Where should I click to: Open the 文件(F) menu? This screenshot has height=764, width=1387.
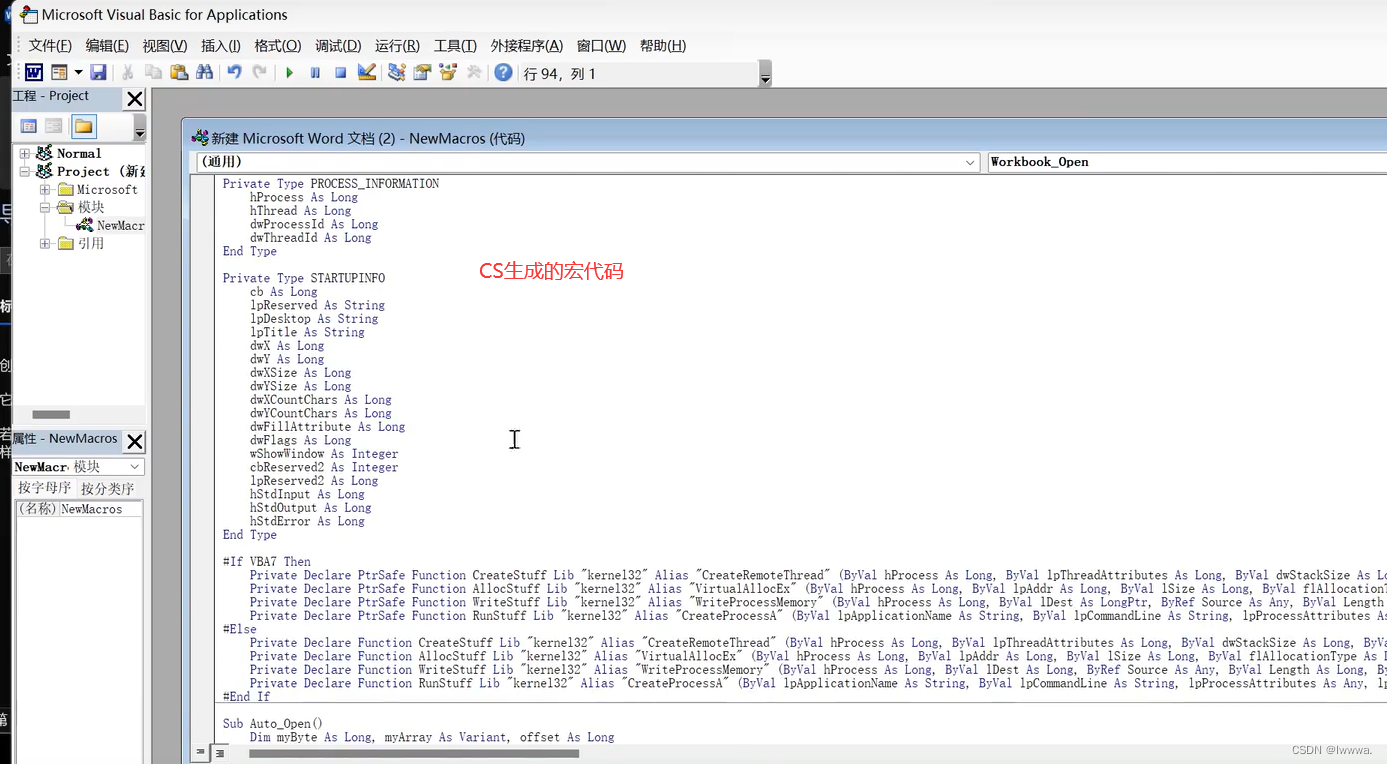tap(50, 45)
